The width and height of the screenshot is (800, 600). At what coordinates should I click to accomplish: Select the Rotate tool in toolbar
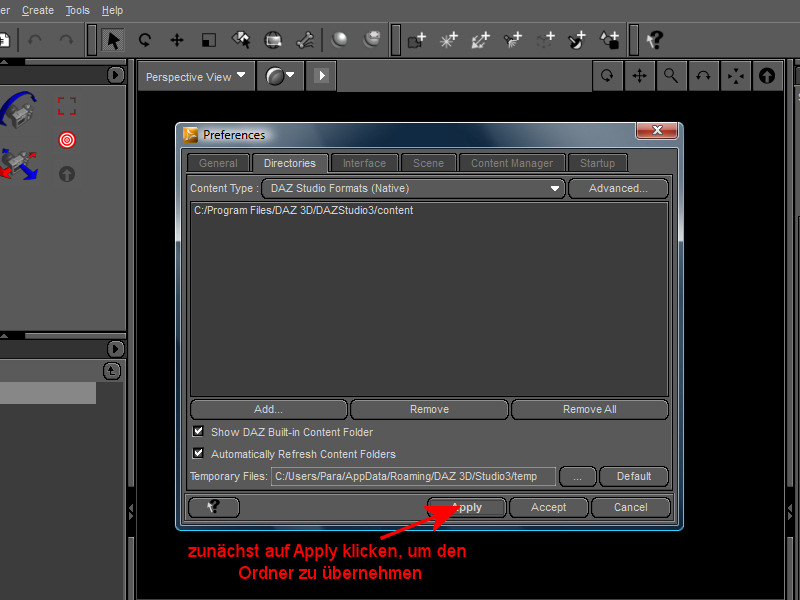coord(145,40)
